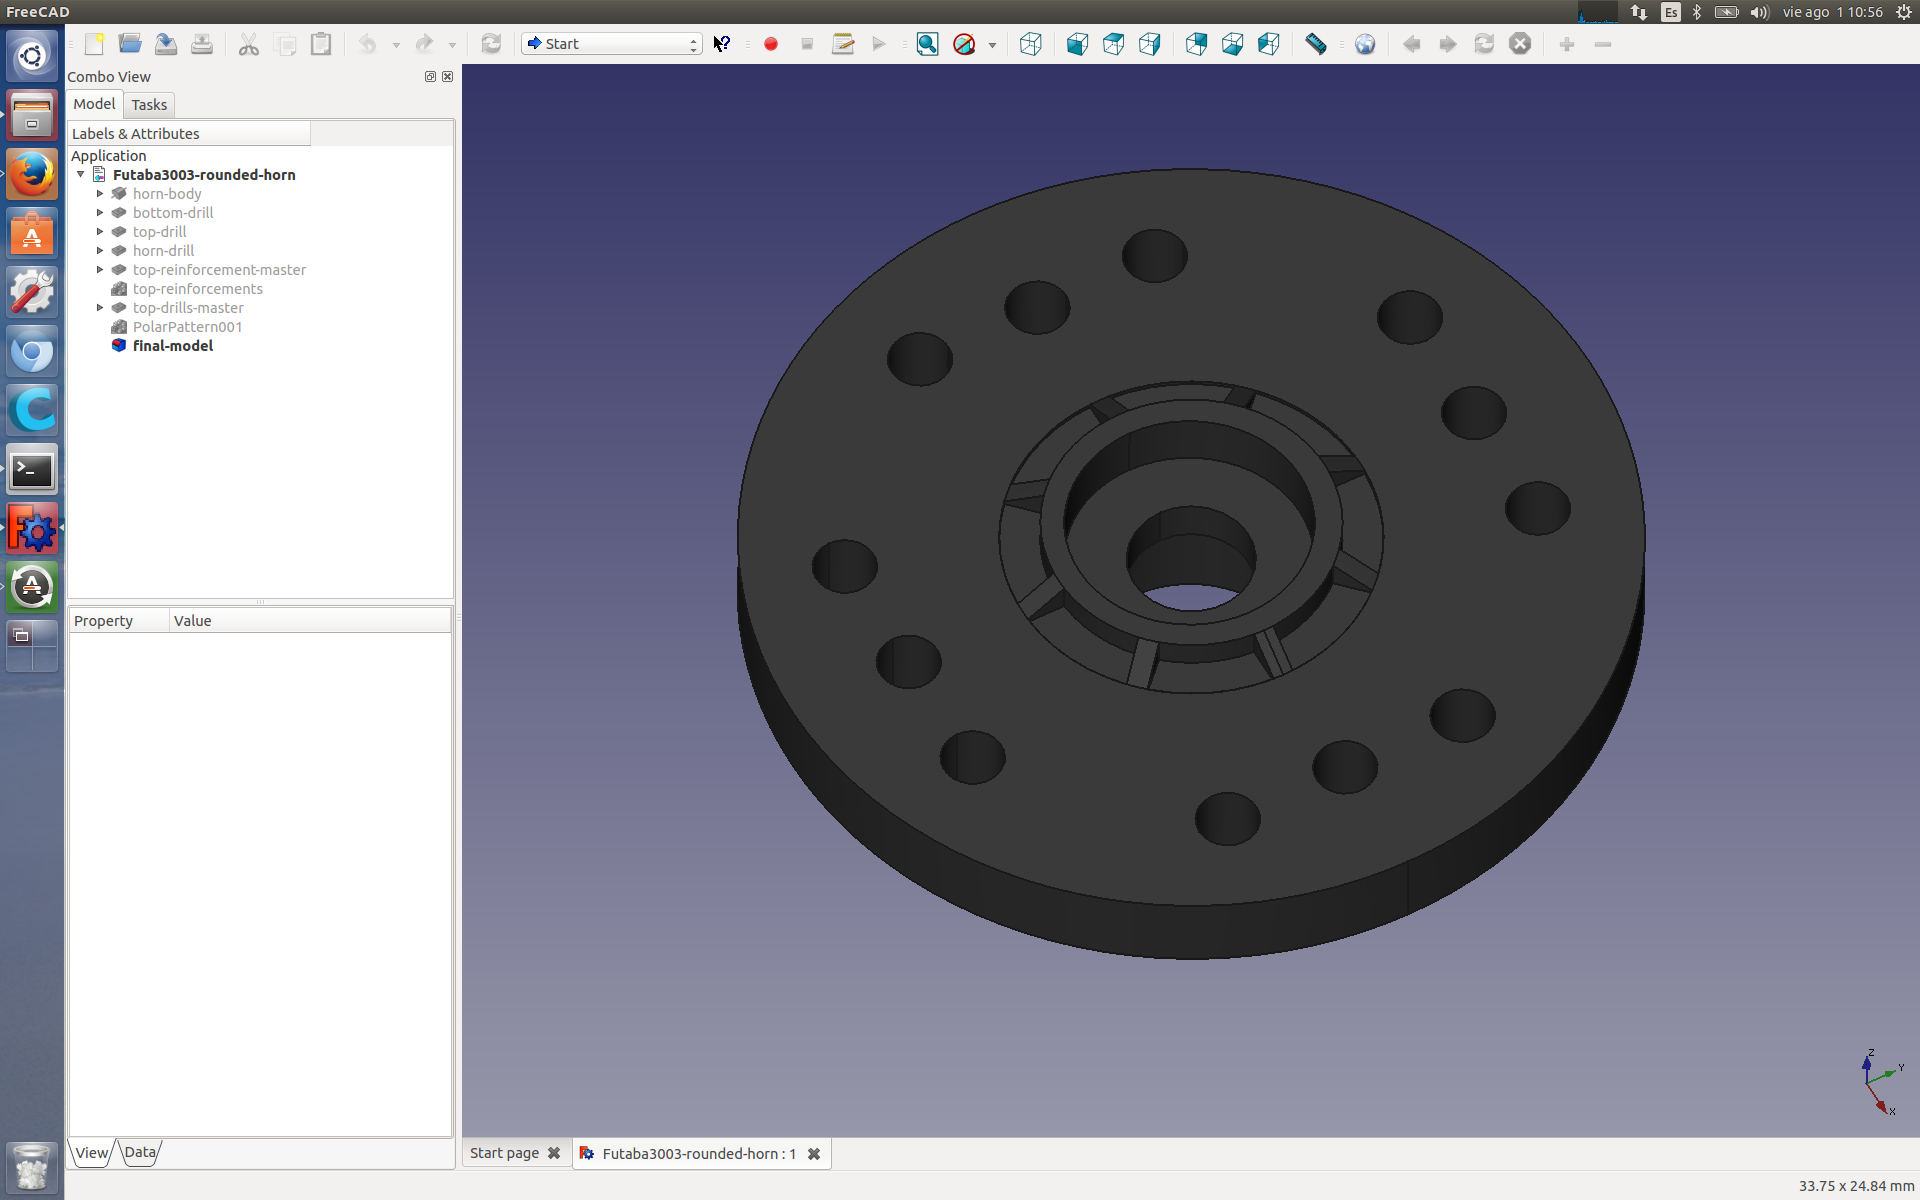Image resolution: width=1920 pixels, height=1200 pixels.
Task: Click the What's This help cursor icon
Action: [x=721, y=44]
